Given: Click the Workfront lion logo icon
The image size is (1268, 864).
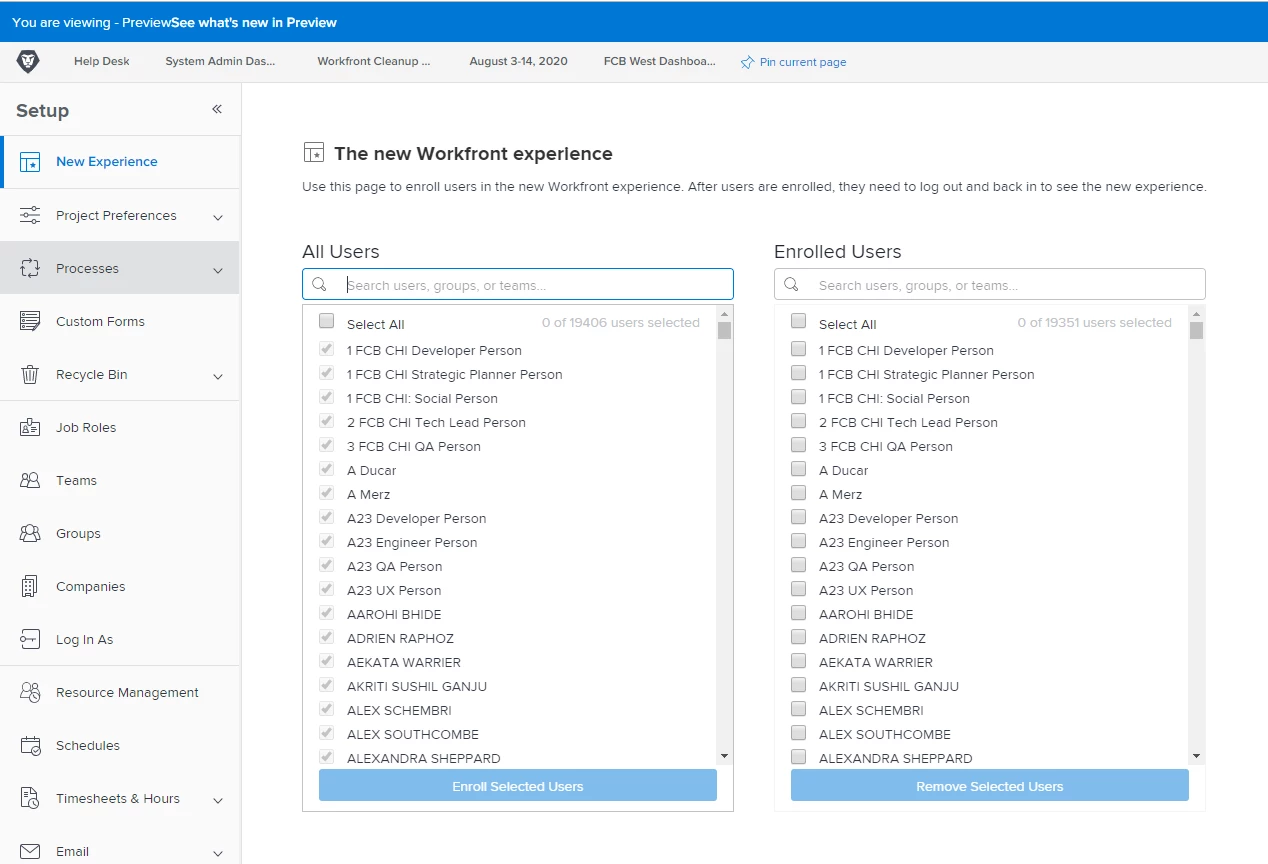Looking at the screenshot, I should [x=28, y=62].
